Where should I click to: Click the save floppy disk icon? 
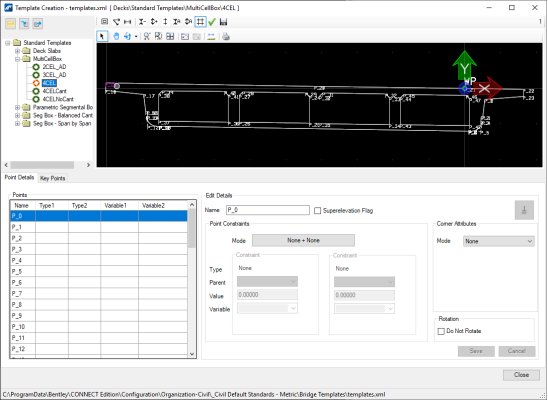(x=223, y=22)
